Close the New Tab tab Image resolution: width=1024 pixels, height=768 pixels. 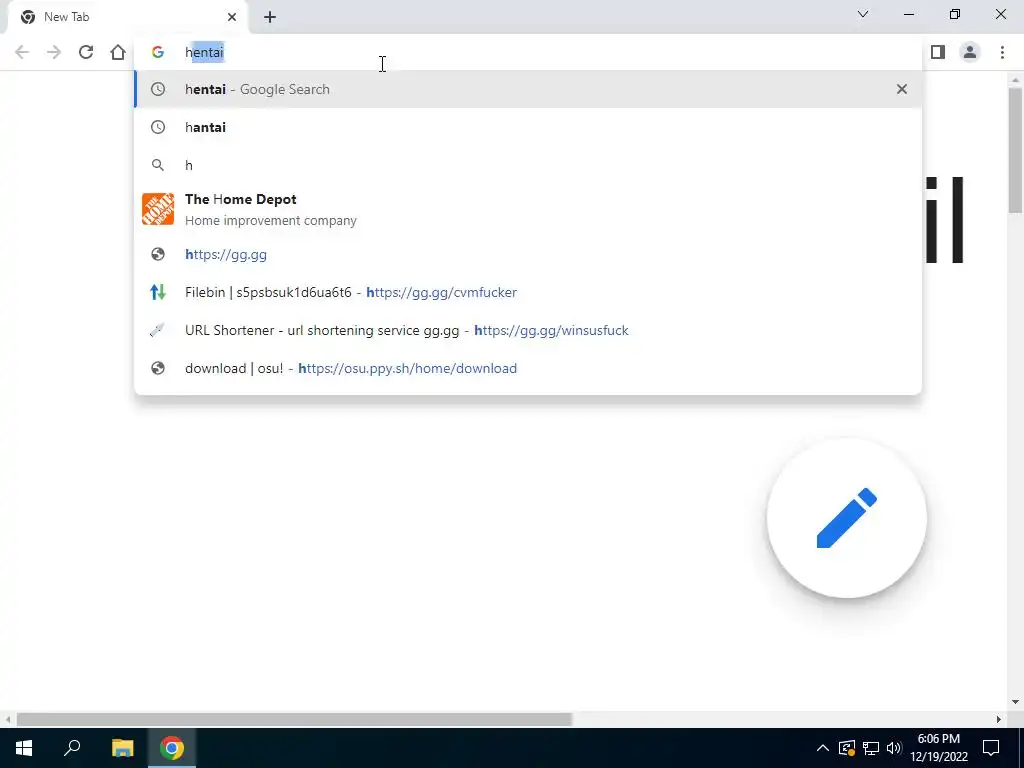tap(232, 17)
